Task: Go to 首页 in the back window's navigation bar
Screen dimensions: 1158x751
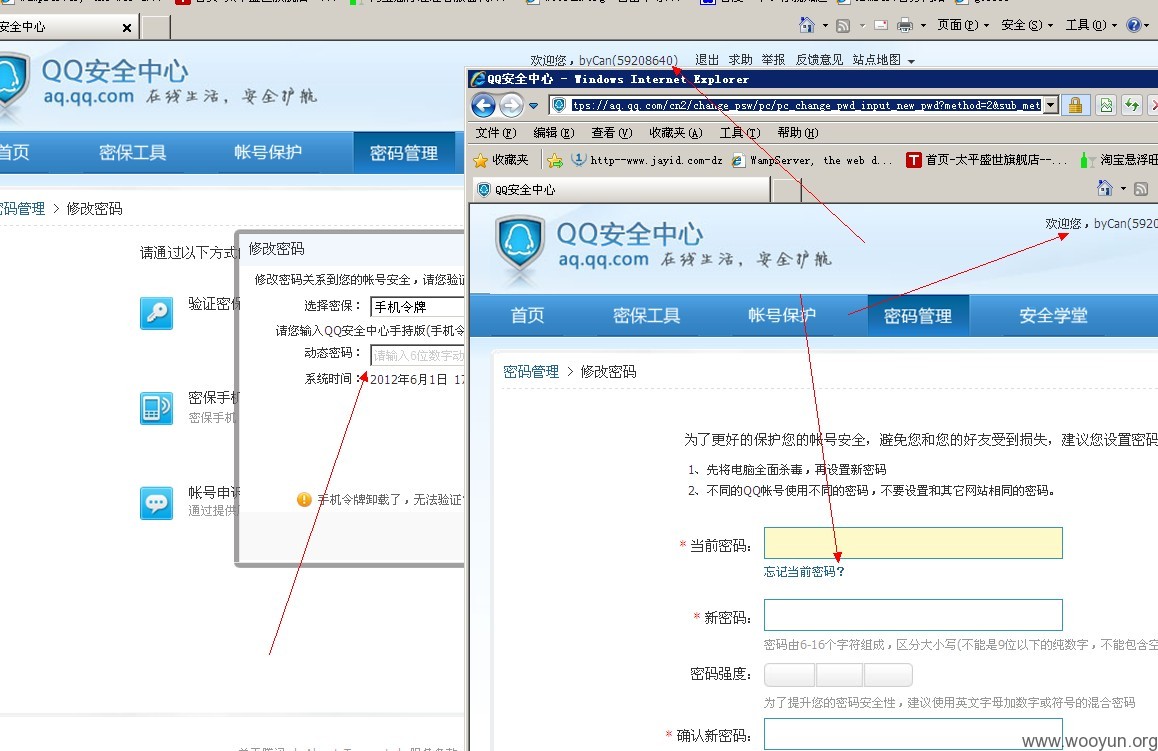Action: pyautogui.click(x=14, y=152)
